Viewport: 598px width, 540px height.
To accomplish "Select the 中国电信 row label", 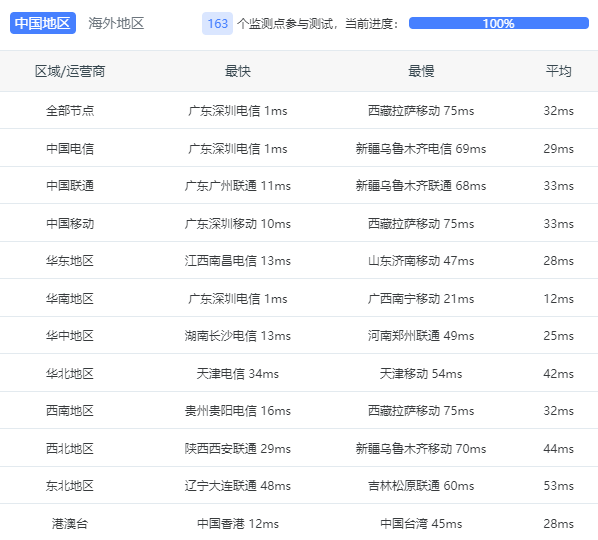I will tap(70, 148).
